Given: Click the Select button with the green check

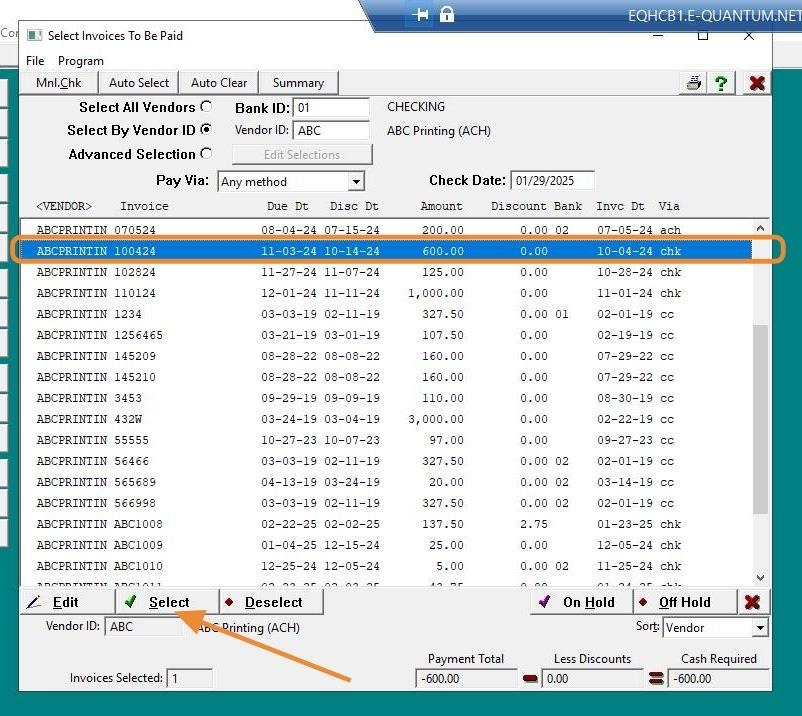Looking at the screenshot, I should [167, 602].
